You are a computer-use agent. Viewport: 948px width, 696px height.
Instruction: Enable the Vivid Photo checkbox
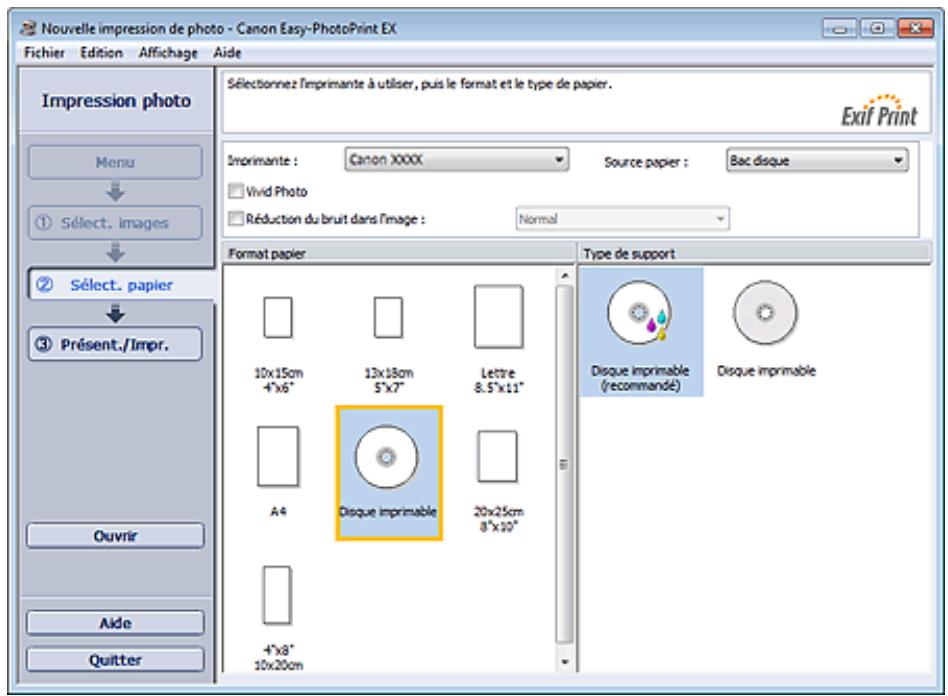coord(236,191)
